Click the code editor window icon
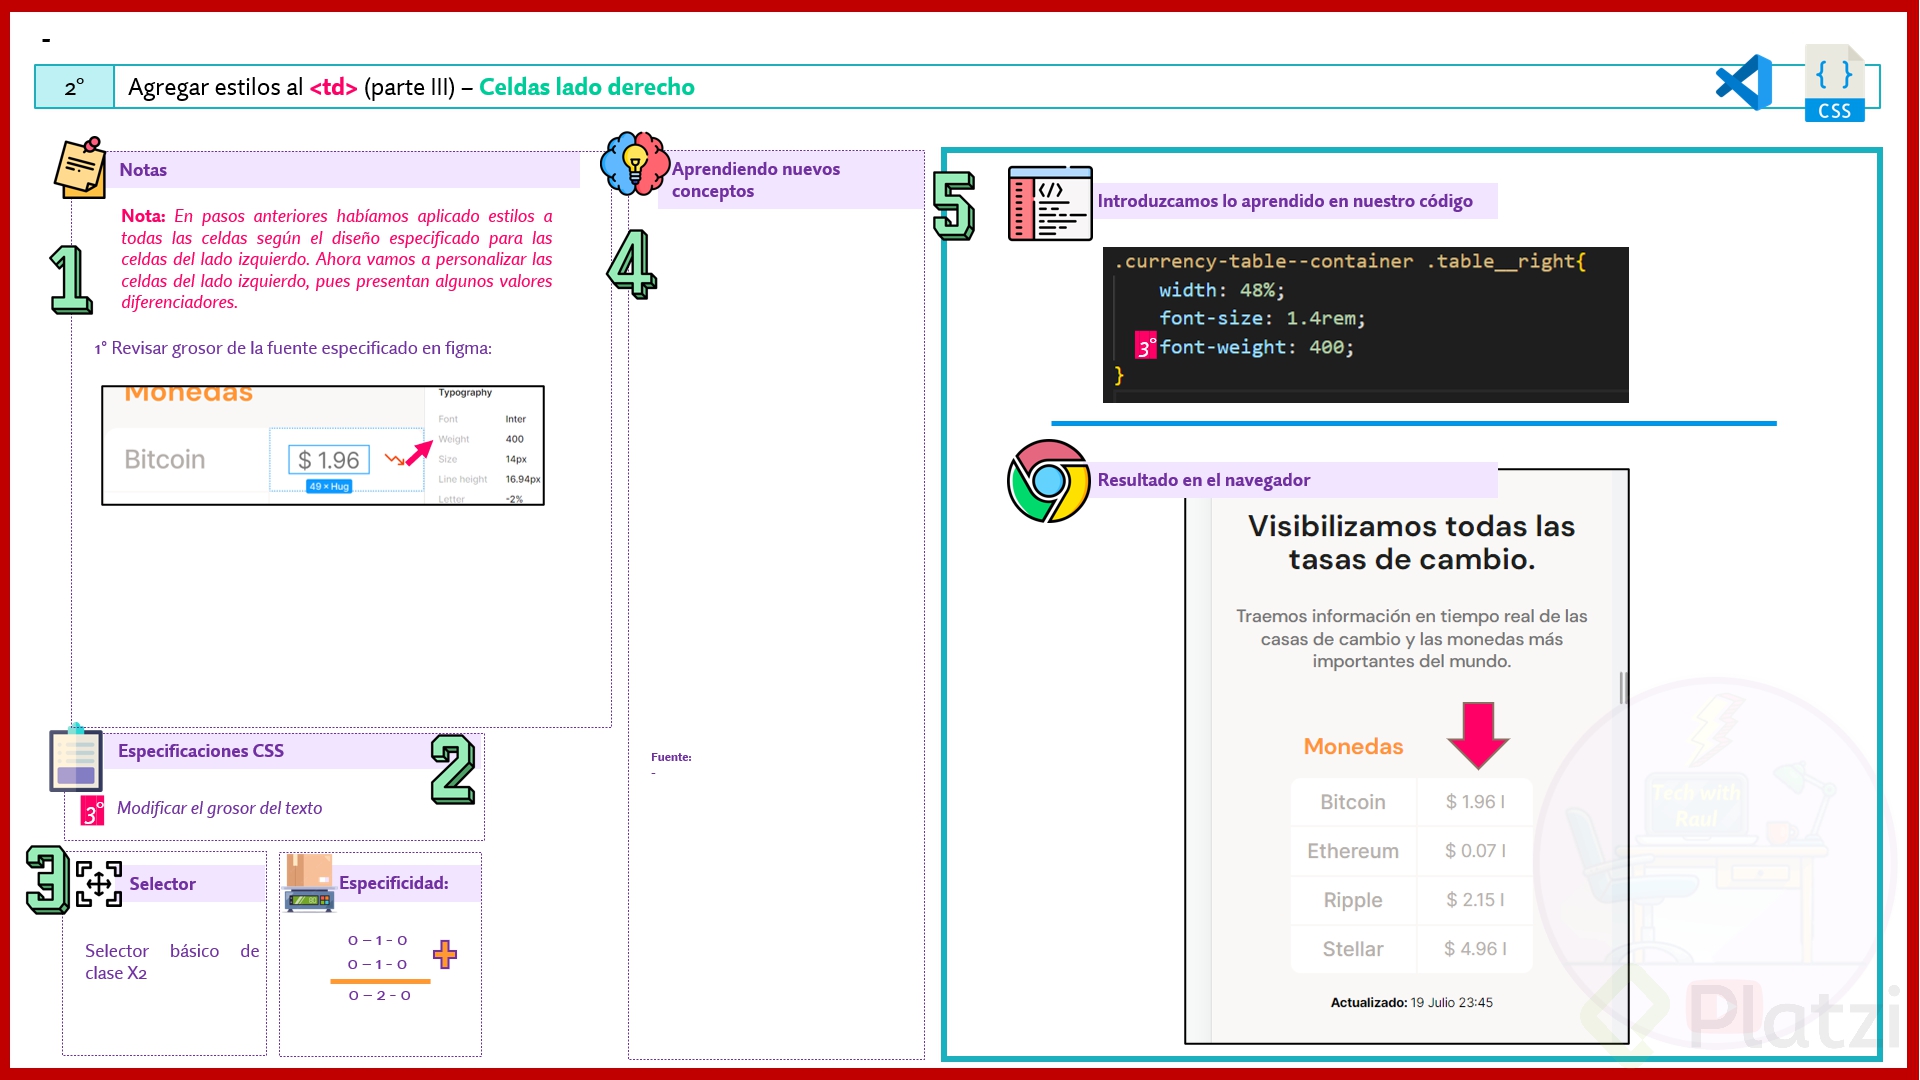 tap(1050, 203)
